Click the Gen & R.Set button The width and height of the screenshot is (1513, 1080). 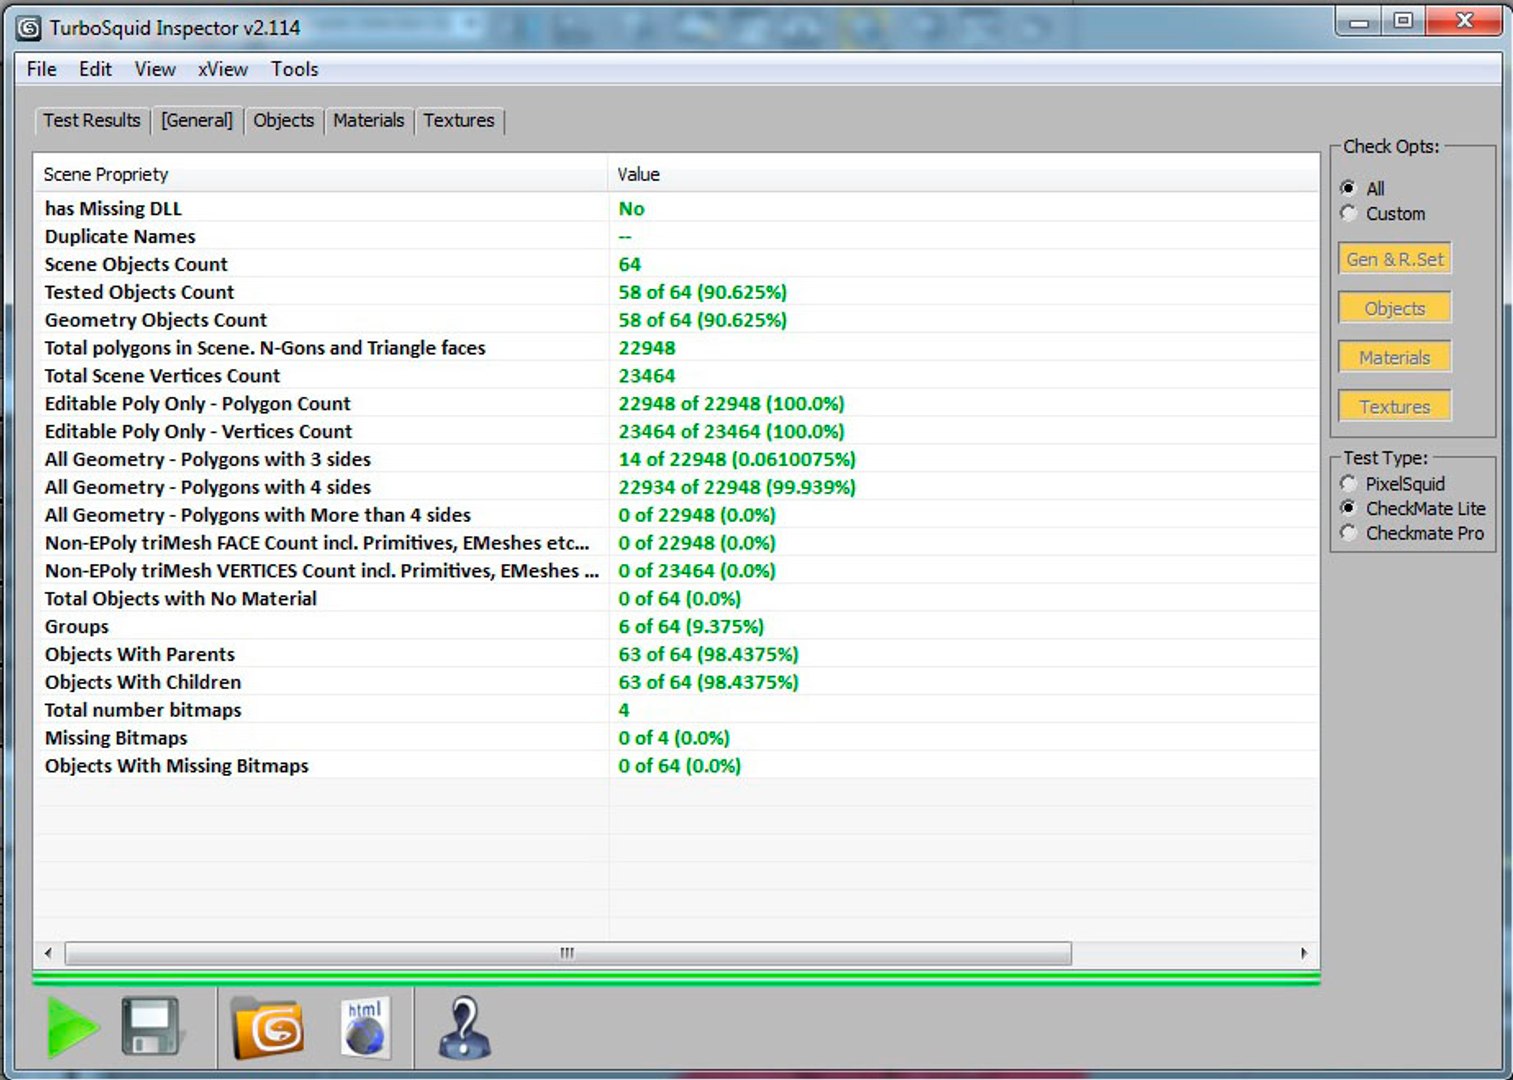(x=1395, y=259)
